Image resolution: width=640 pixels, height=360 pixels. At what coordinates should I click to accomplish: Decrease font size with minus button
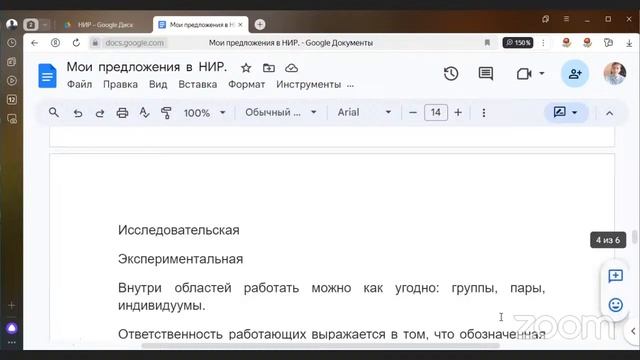pos(413,113)
